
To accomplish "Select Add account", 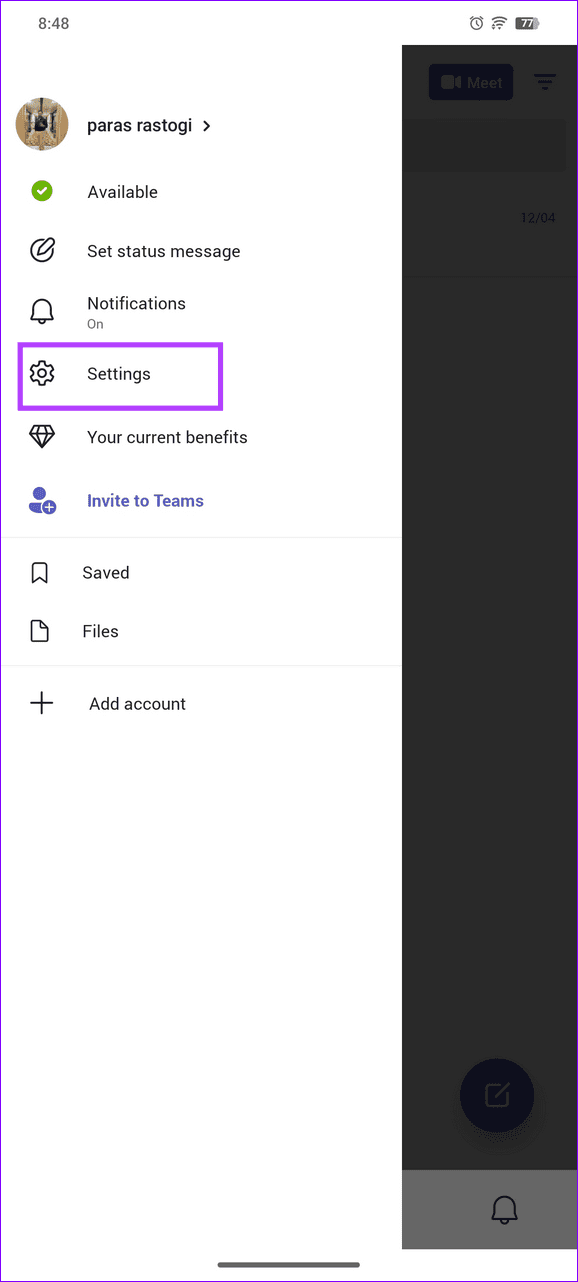I will pos(137,704).
